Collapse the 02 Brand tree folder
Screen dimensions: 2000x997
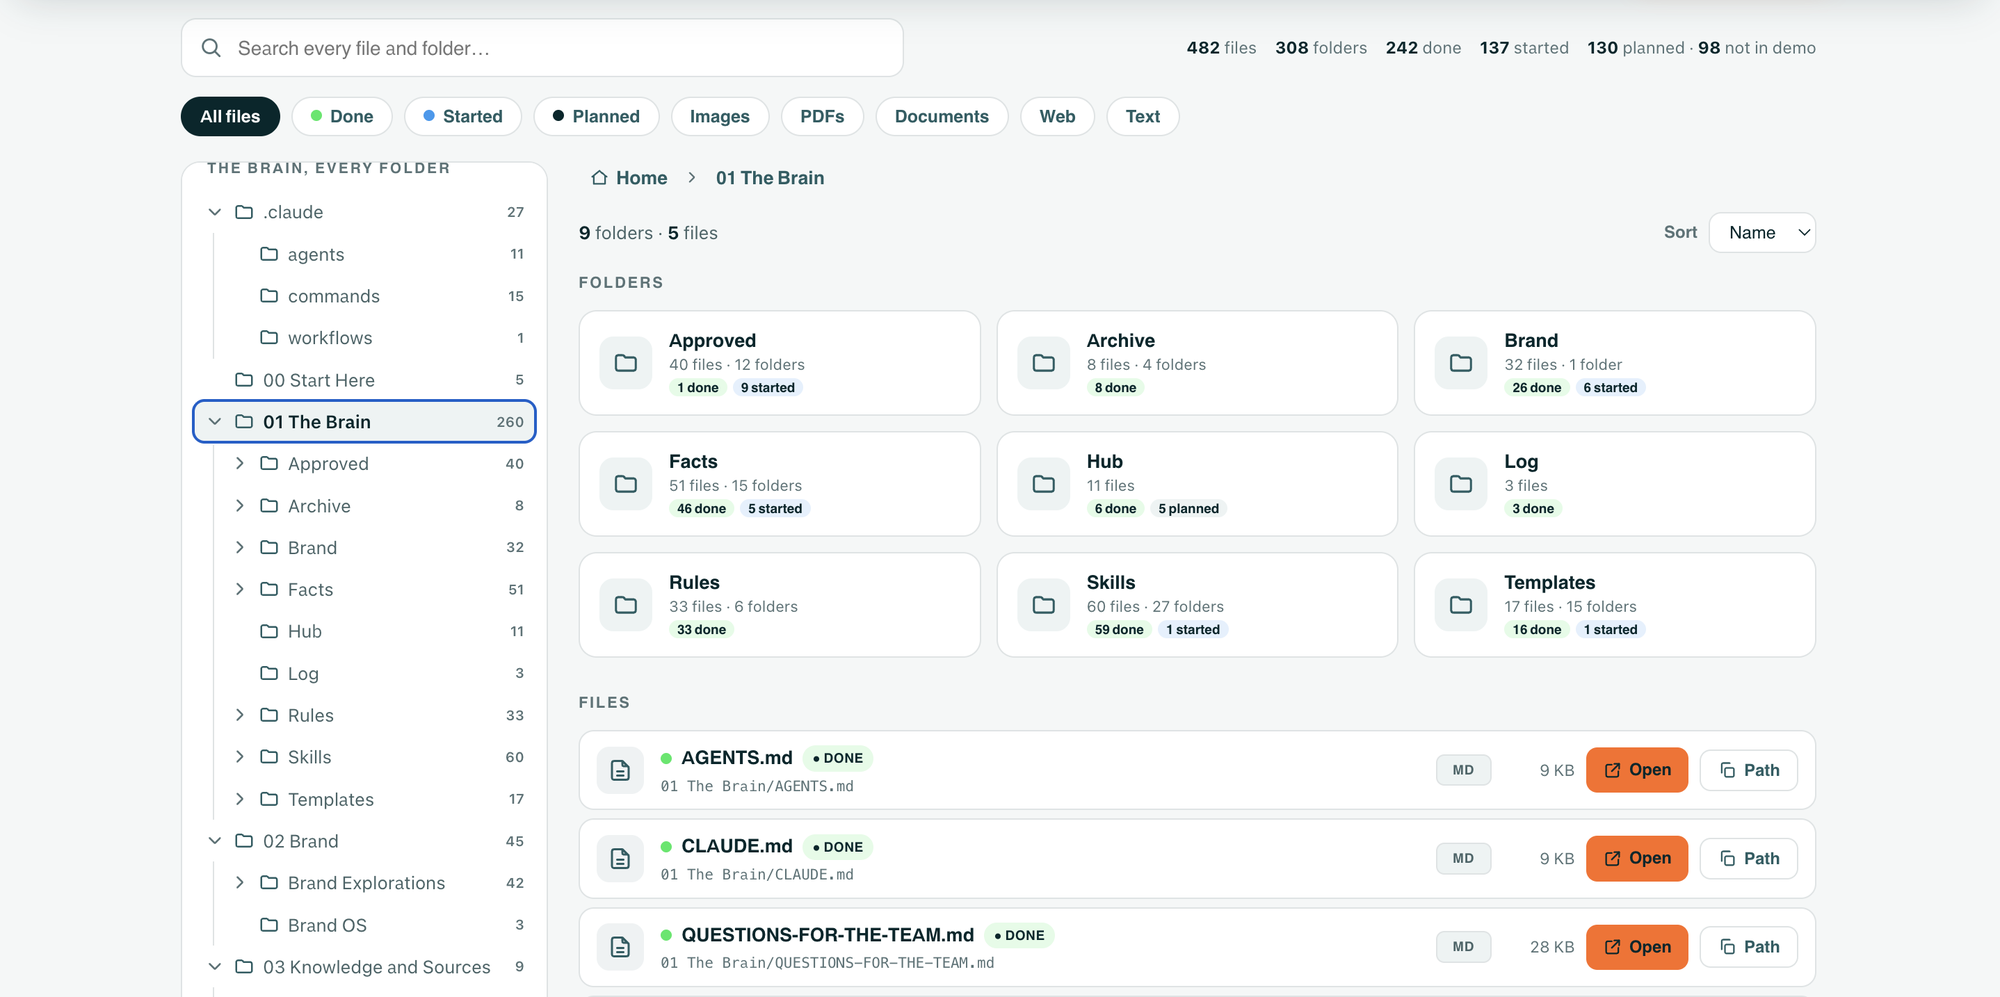[x=215, y=841]
